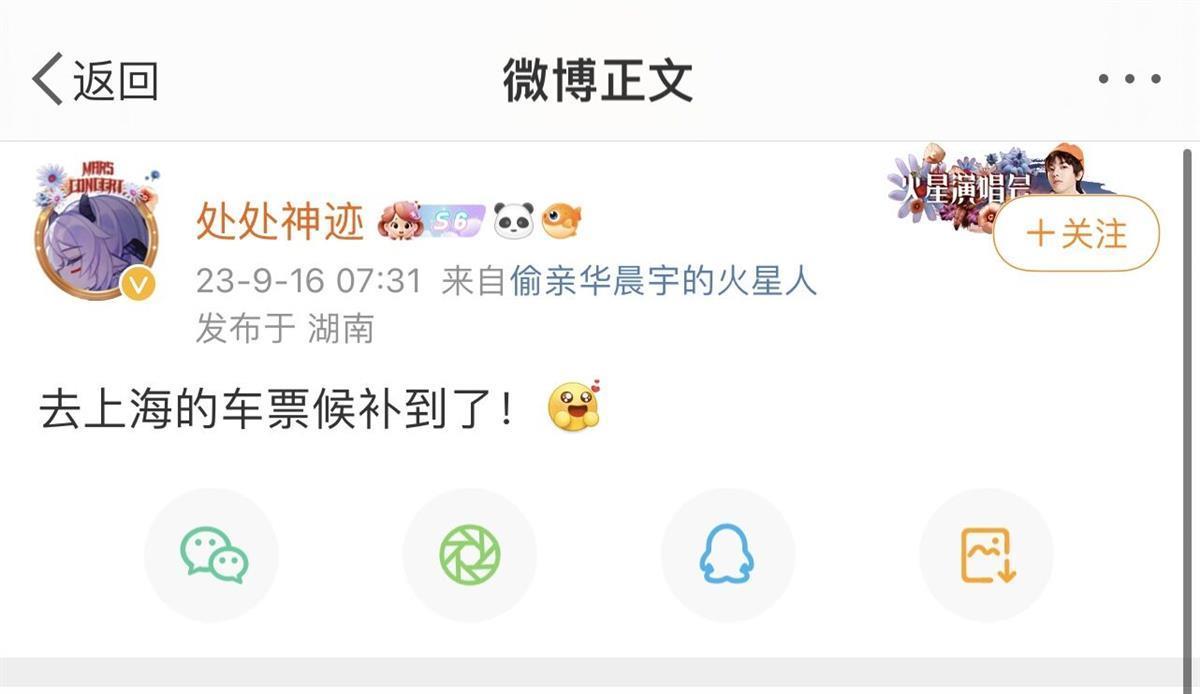
Task: Open 偷亲华晨宇的火星人 source link
Action: [663, 281]
